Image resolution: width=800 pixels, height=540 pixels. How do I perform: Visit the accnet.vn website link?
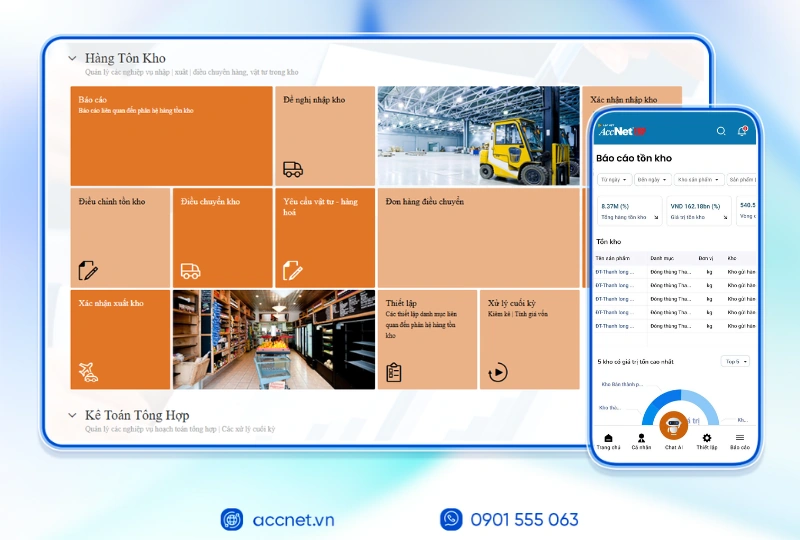293,520
